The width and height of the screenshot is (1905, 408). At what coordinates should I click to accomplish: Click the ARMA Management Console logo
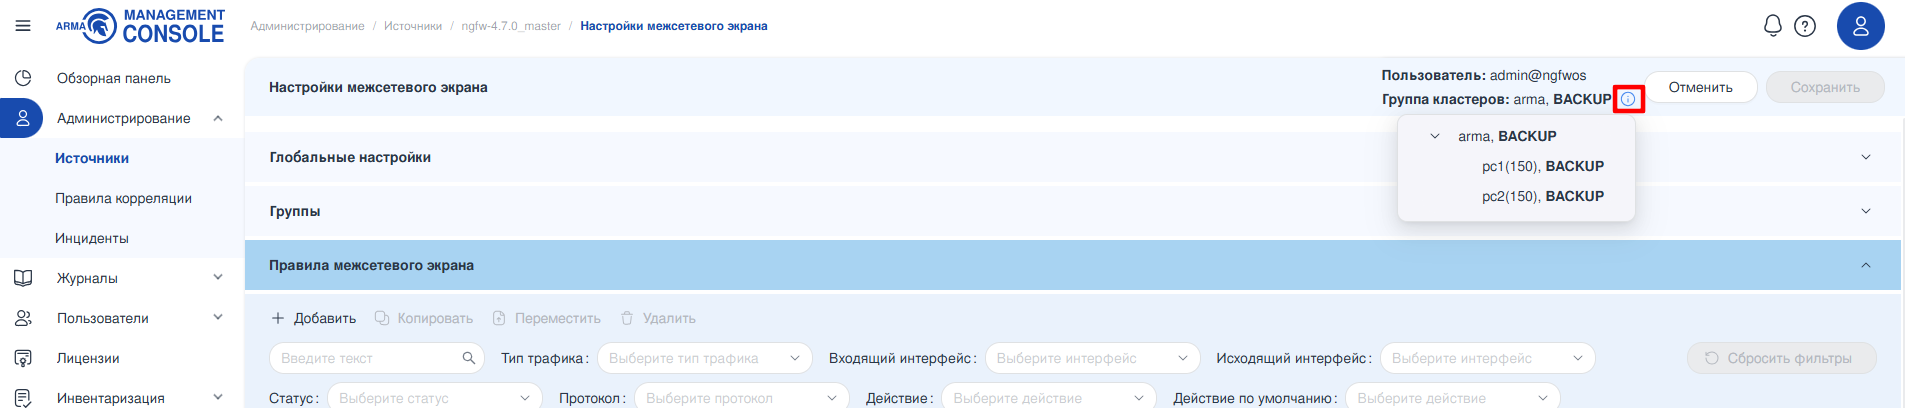[140, 26]
